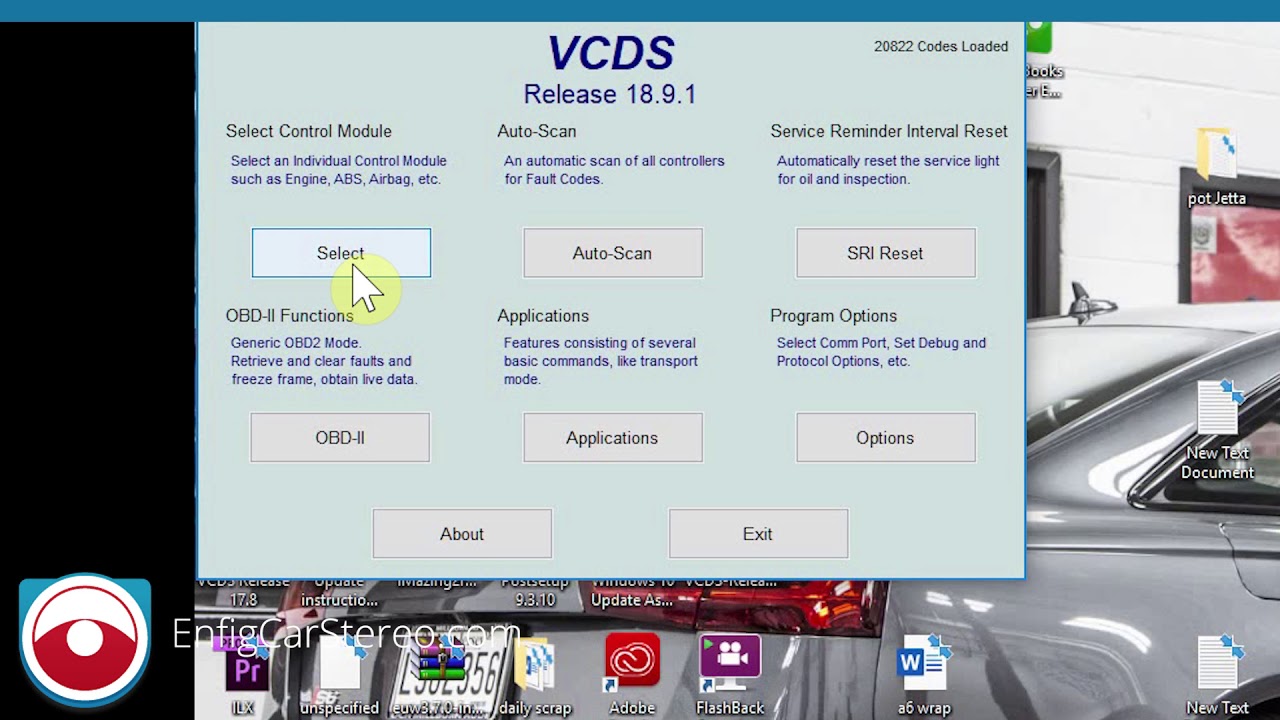Click the '20822 Codes Loaded' status text
The height and width of the screenshot is (720, 1280).
coord(941,46)
